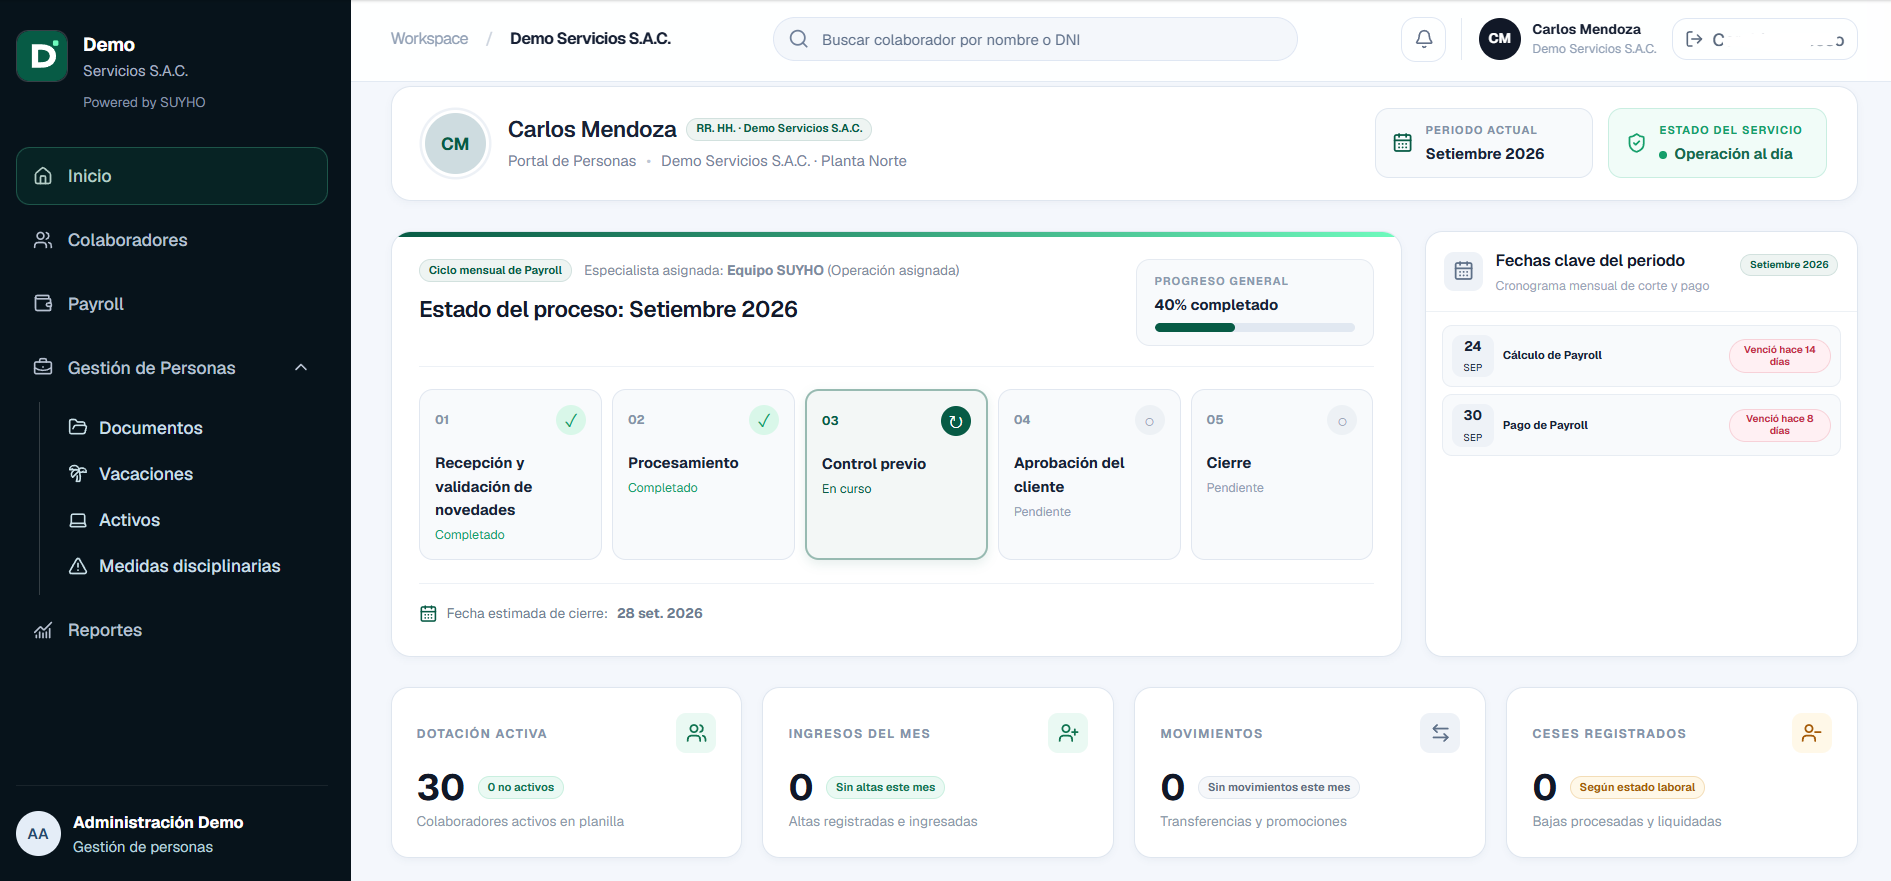Click the Inicio home icon
1891x881 pixels.
pos(43,176)
